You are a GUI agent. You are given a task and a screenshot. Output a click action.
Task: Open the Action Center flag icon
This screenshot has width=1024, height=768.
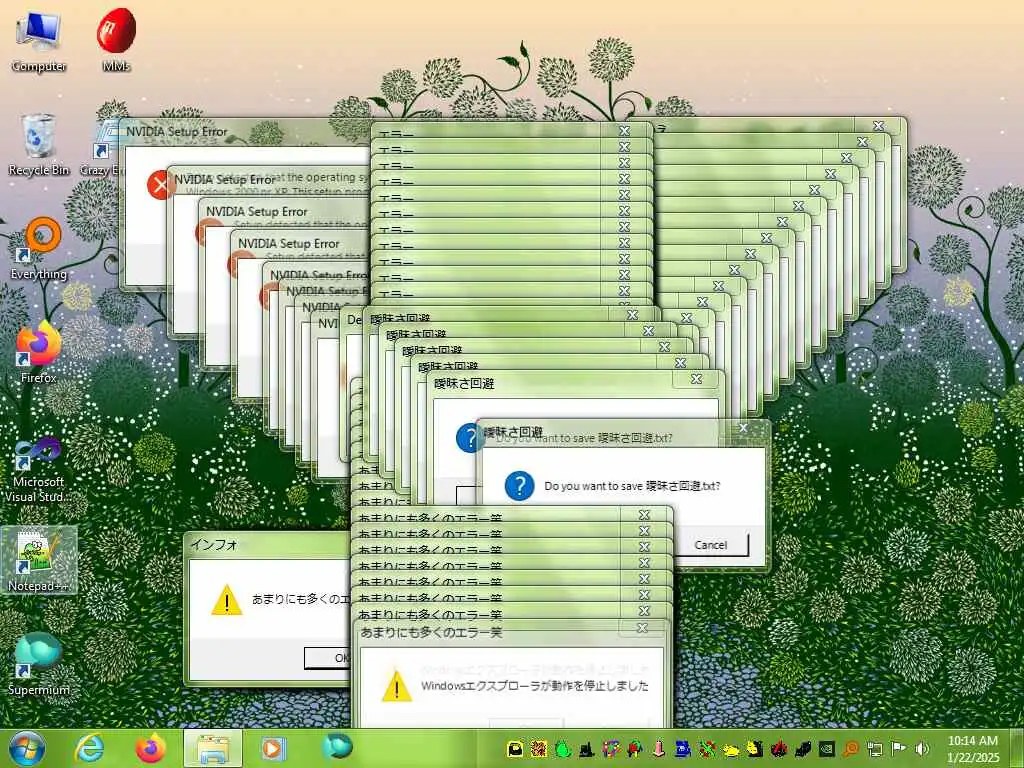pyautogui.click(x=899, y=748)
